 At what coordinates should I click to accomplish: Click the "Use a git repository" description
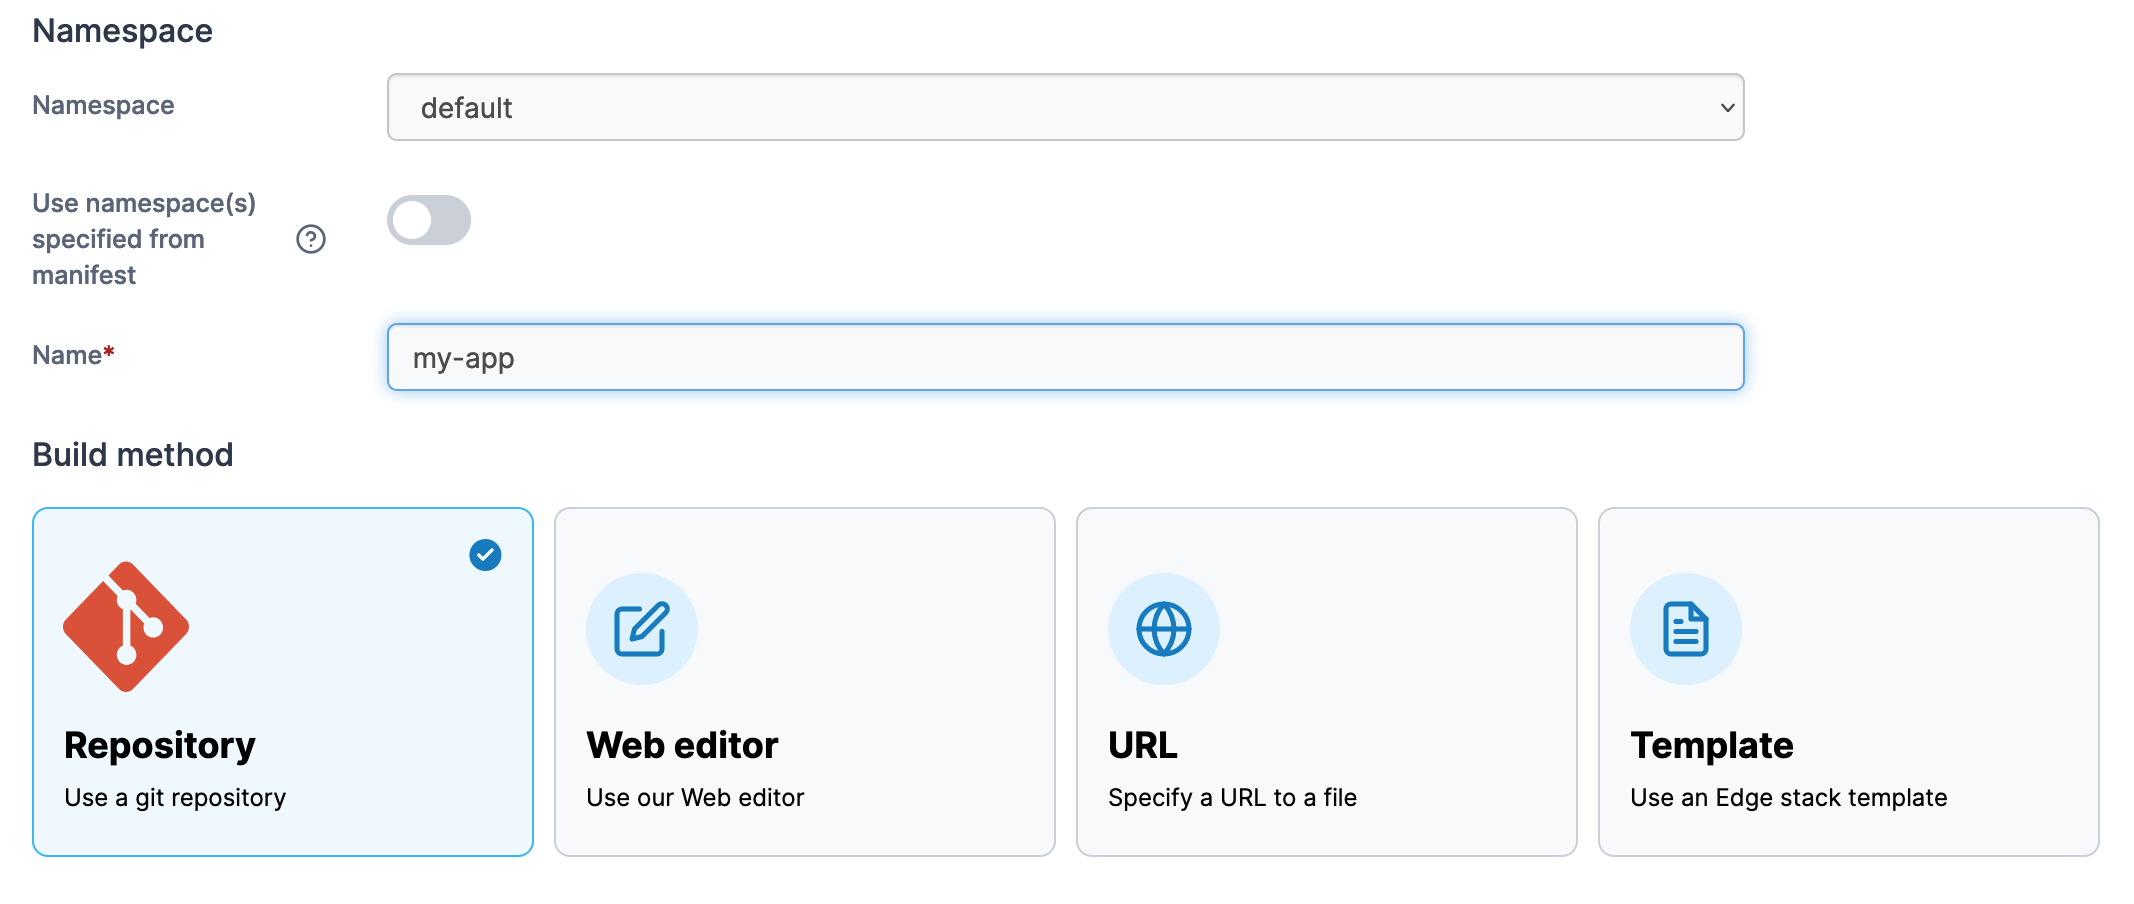(x=175, y=798)
